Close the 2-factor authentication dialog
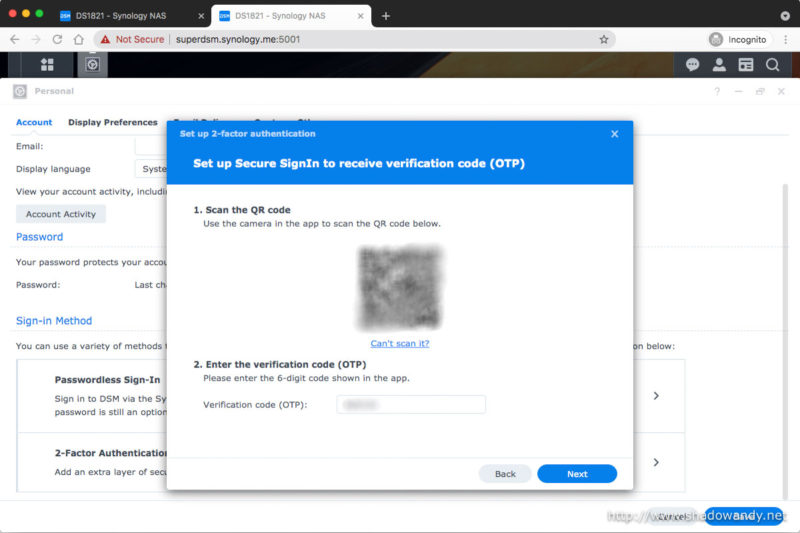 tap(614, 134)
